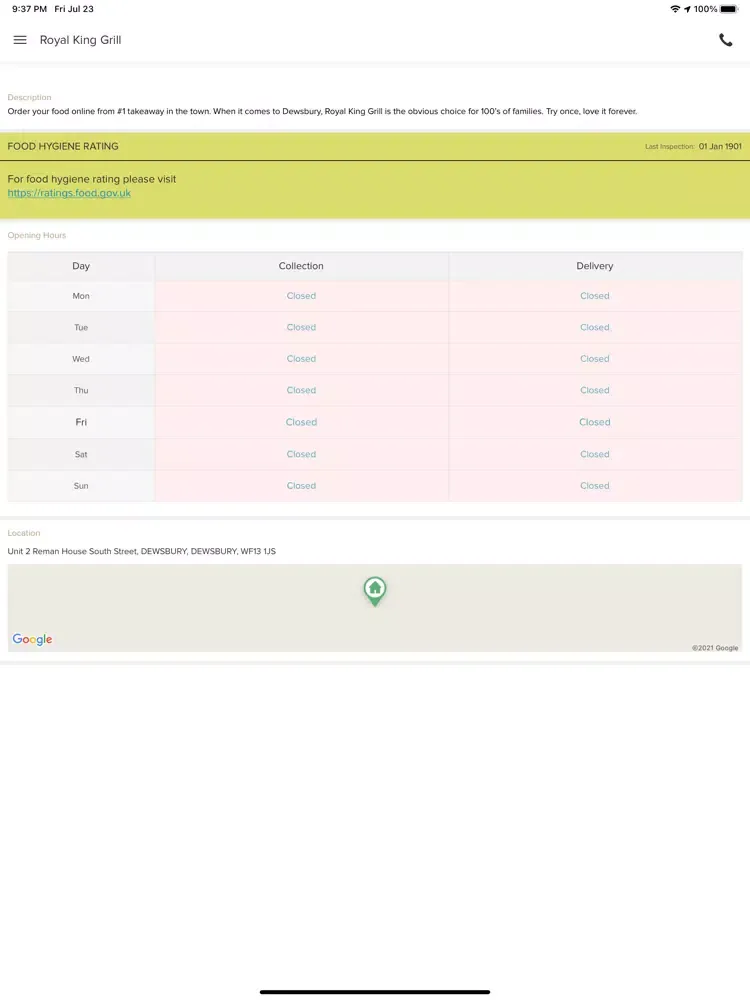Click Wednesday's Collection Closed cell
The width and height of the screenshot is (750, 1000).
tap(301, 358)
